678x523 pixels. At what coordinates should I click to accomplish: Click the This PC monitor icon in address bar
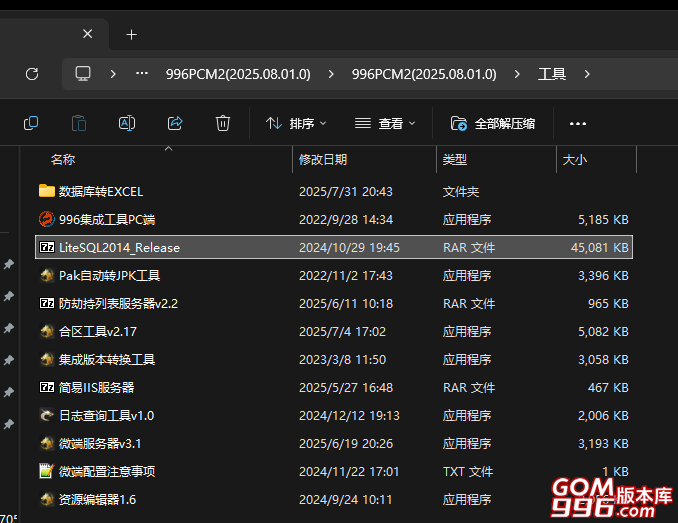click(83, 74)
